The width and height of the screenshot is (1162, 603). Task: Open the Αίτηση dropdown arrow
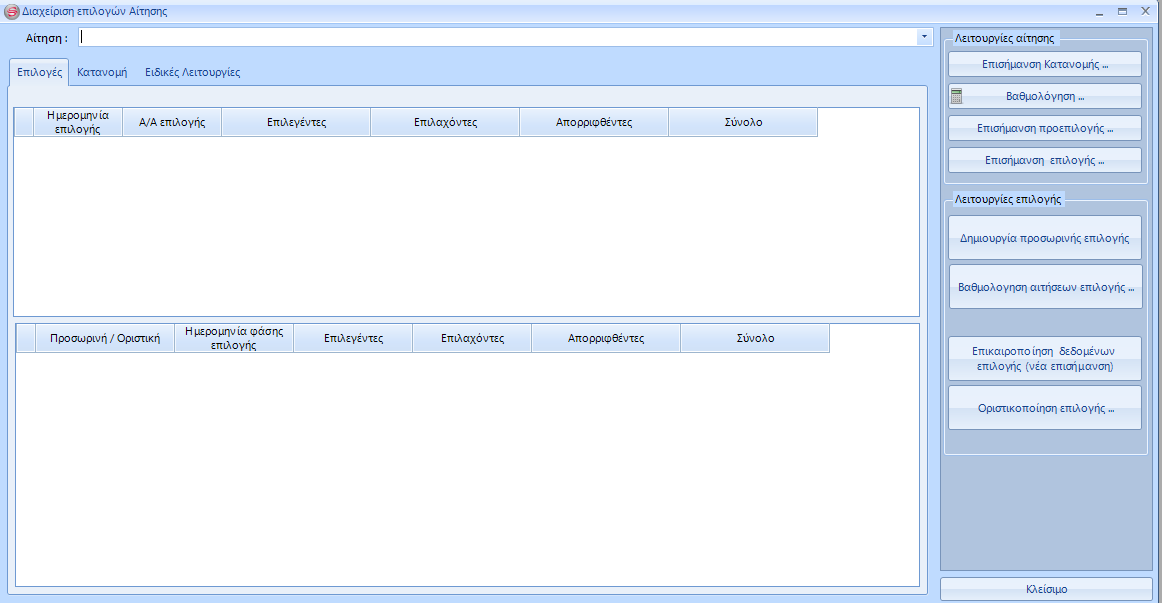[923, 37]
